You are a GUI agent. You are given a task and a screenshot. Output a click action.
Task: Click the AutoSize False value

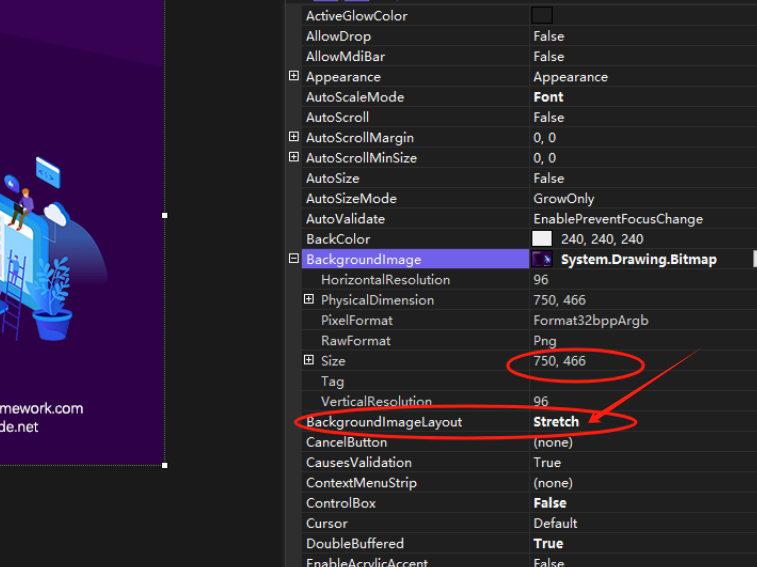coord(548,178)
